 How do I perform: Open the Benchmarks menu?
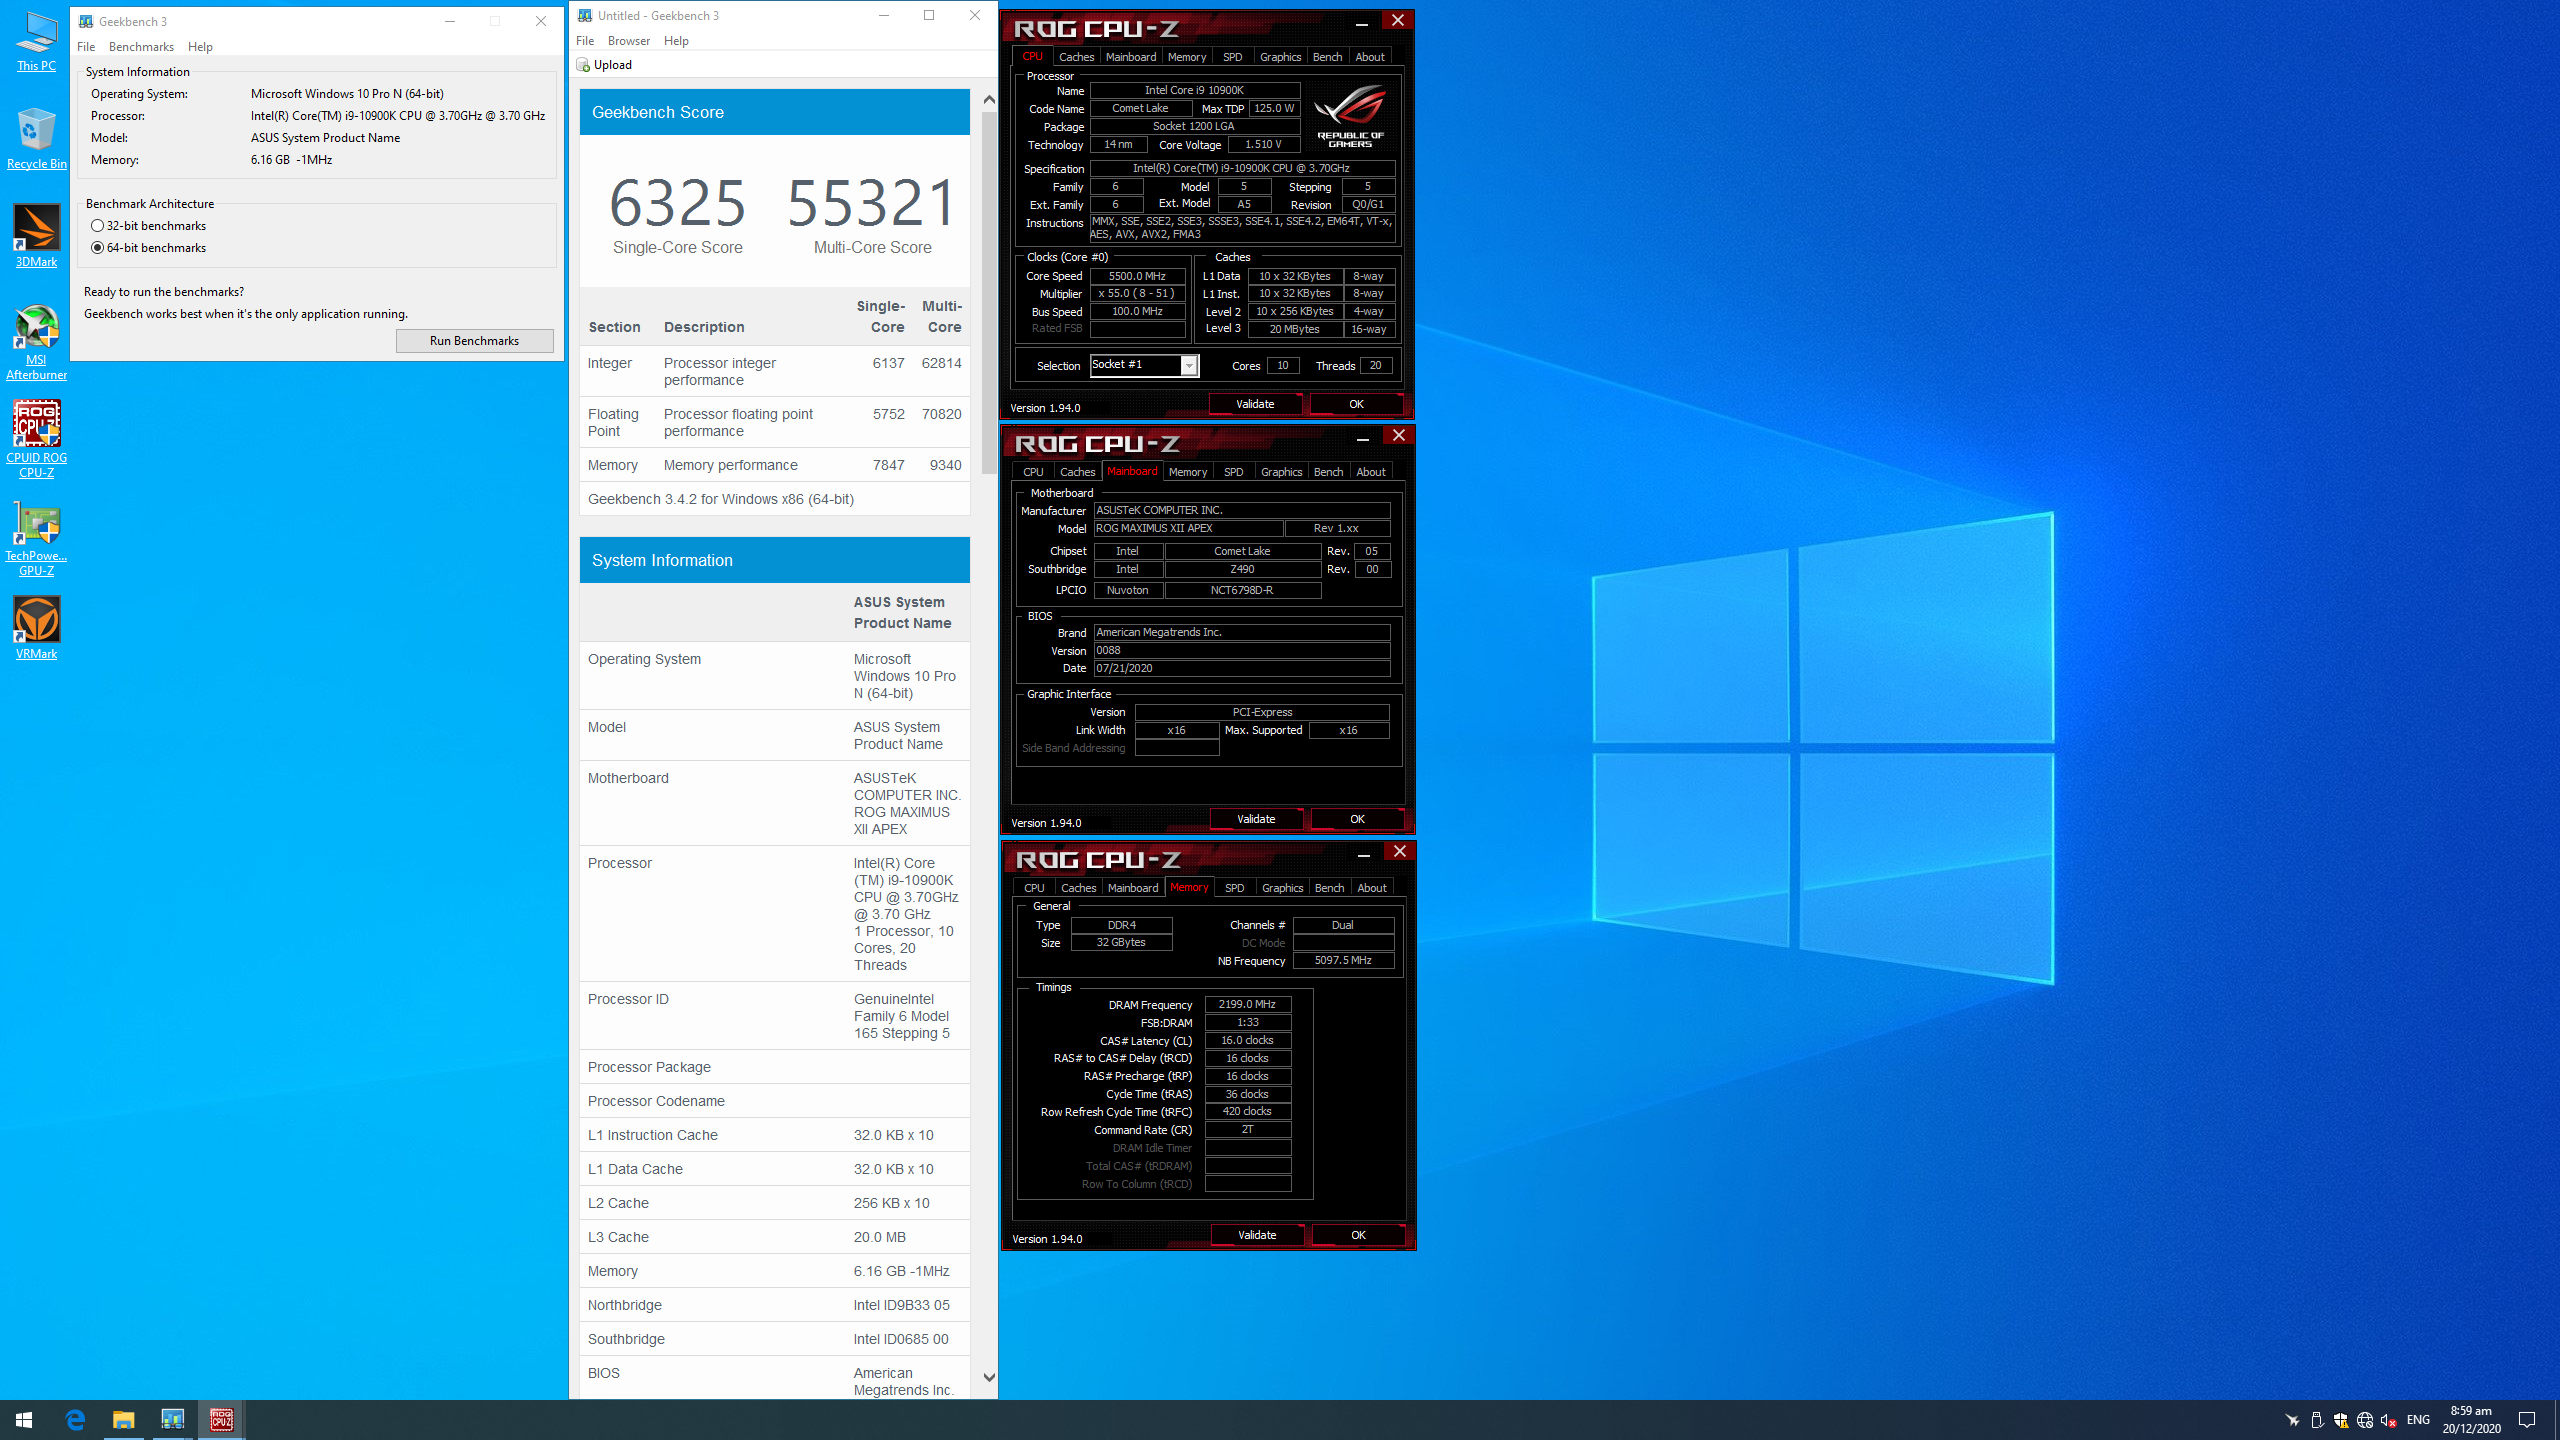pos(141,47)
